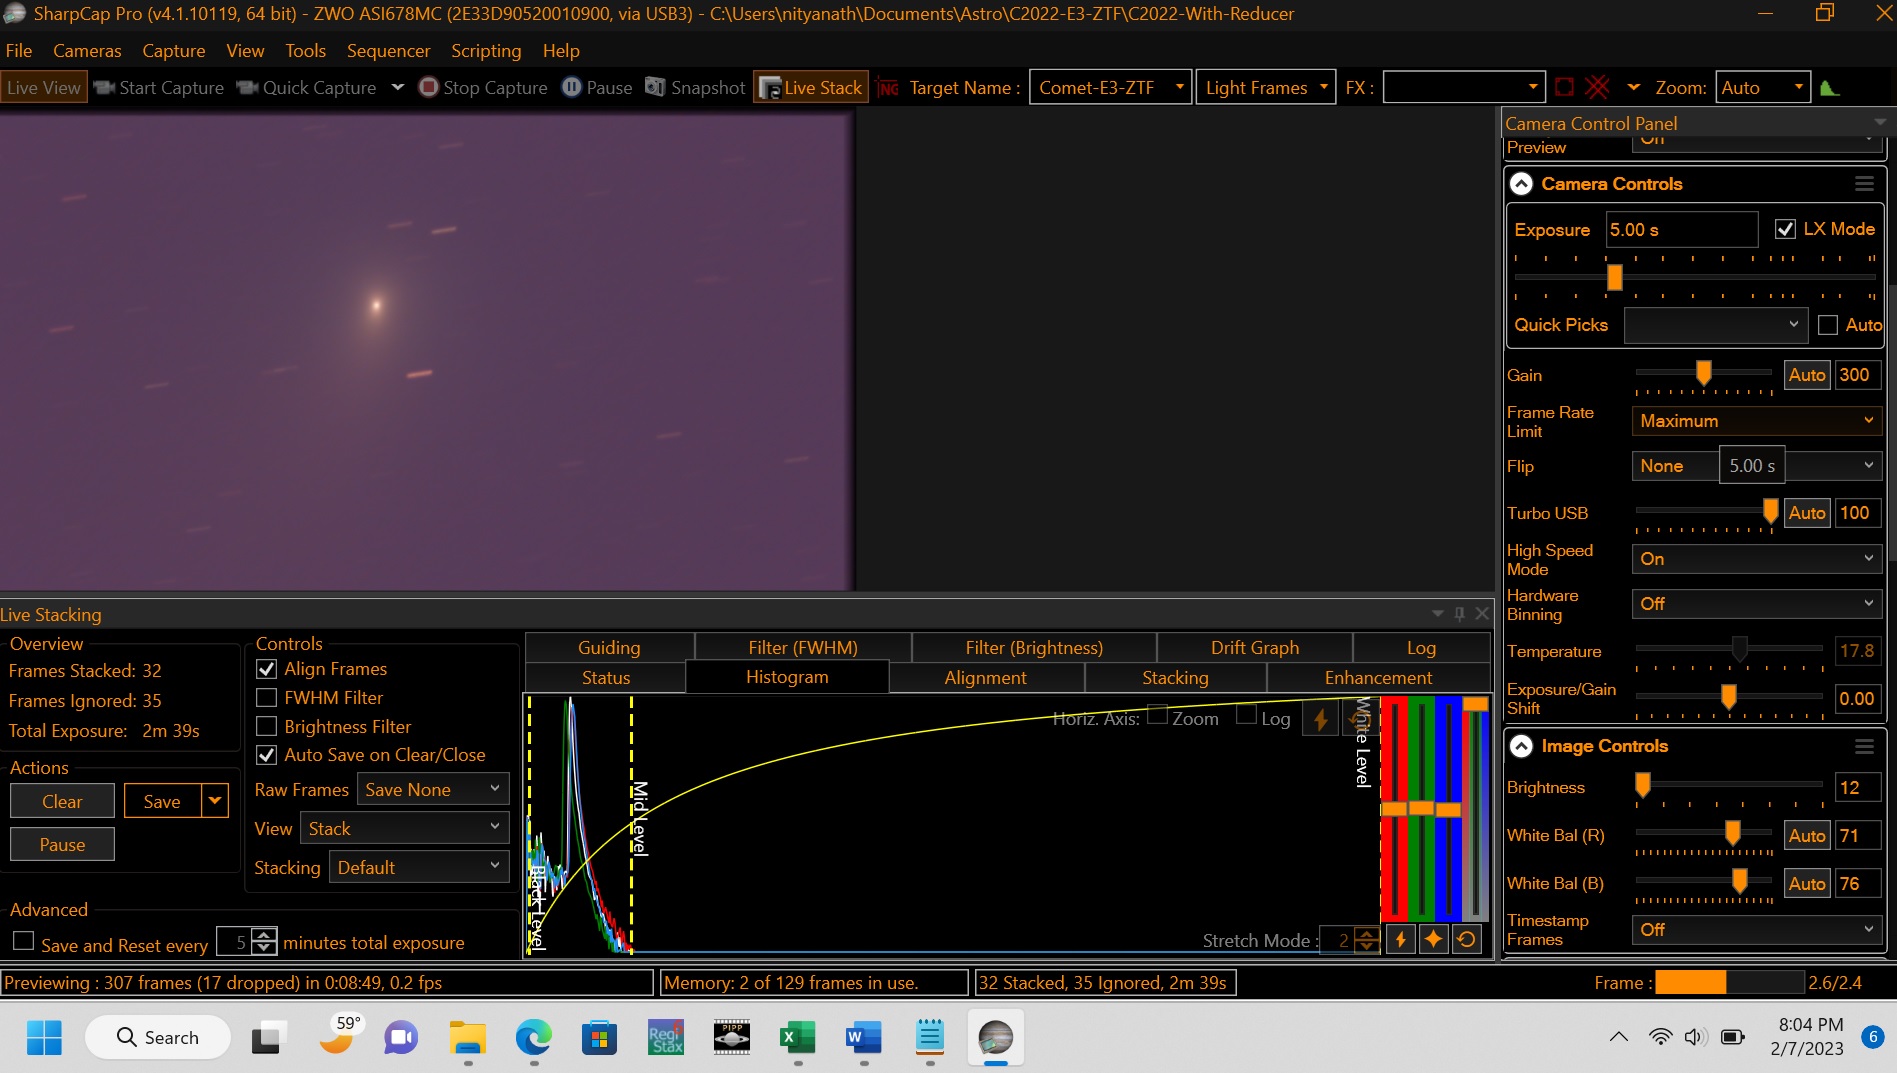Open Microsoft Word from the taskbar
This screenshot has width=1897, height=1073.
pos(864,1038)
